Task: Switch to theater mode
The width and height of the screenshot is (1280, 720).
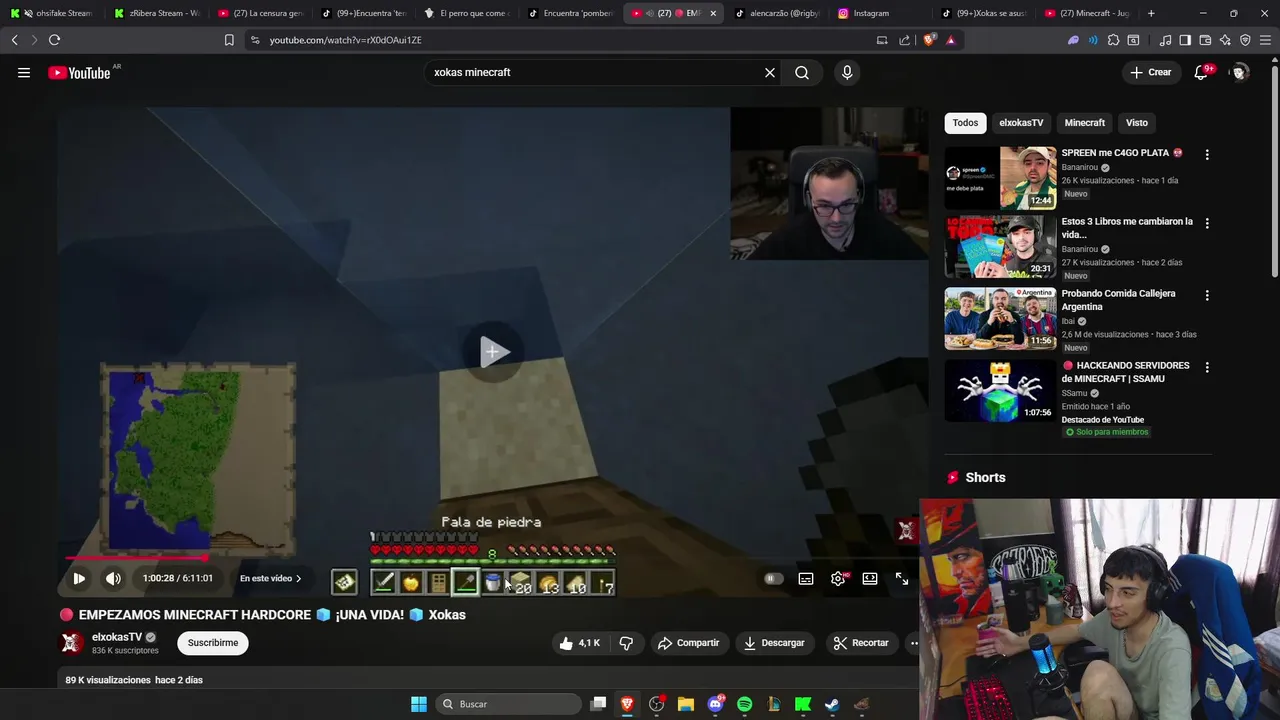Action: point(870,578)
